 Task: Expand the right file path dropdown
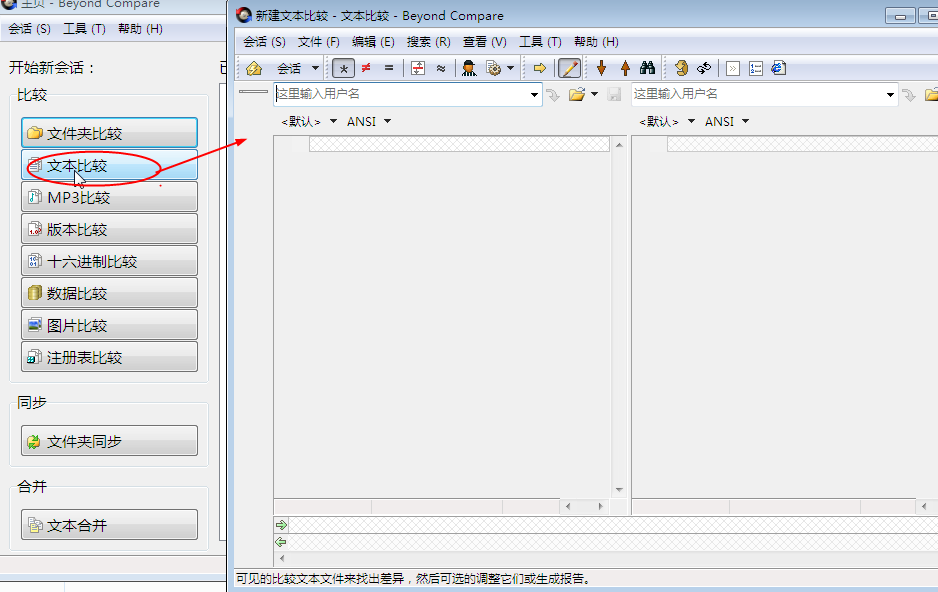[890, 95]
